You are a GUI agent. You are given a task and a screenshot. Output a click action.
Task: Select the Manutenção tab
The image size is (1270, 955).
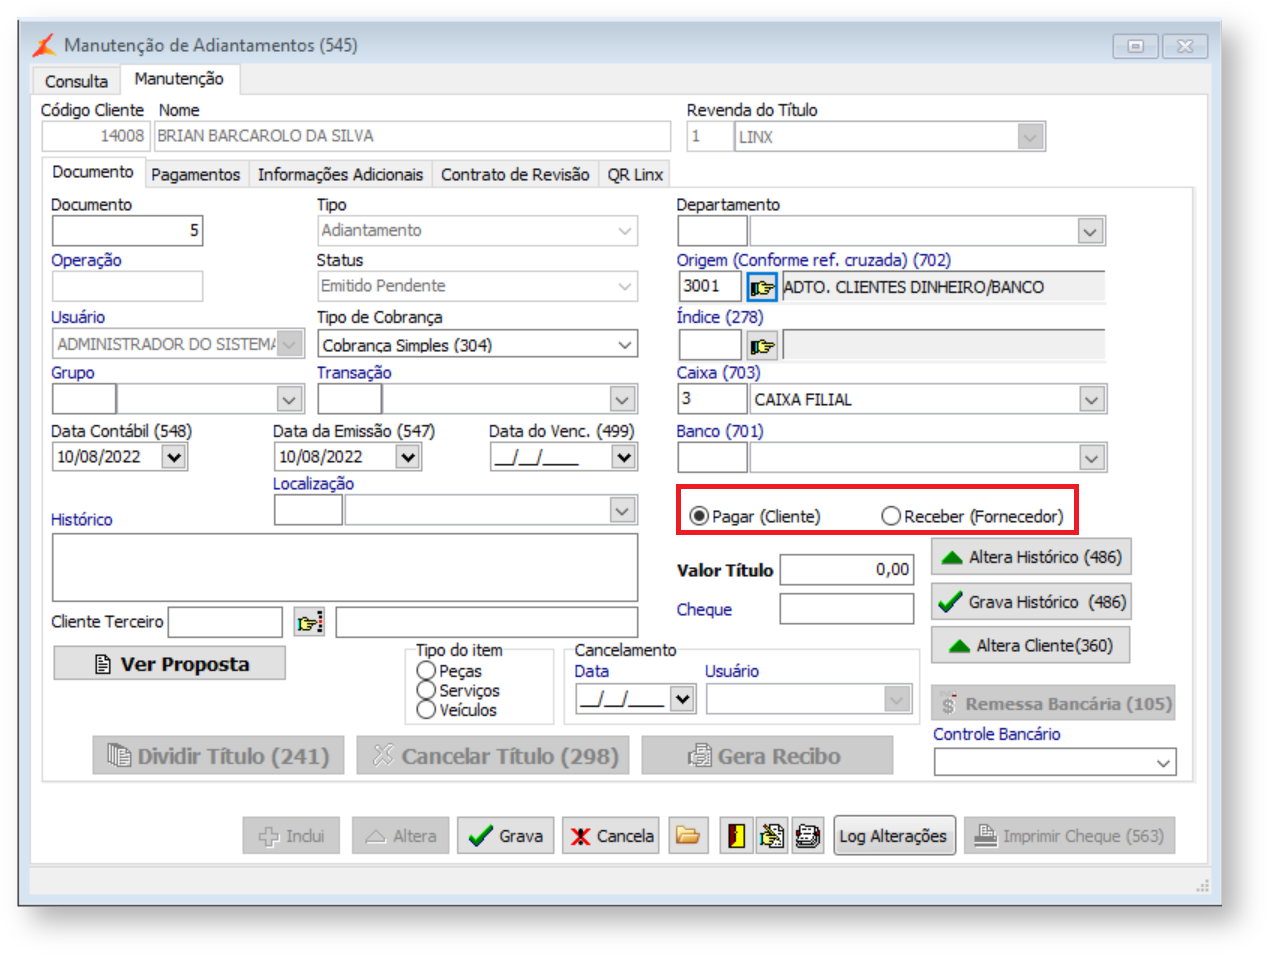tap(179, 78)
